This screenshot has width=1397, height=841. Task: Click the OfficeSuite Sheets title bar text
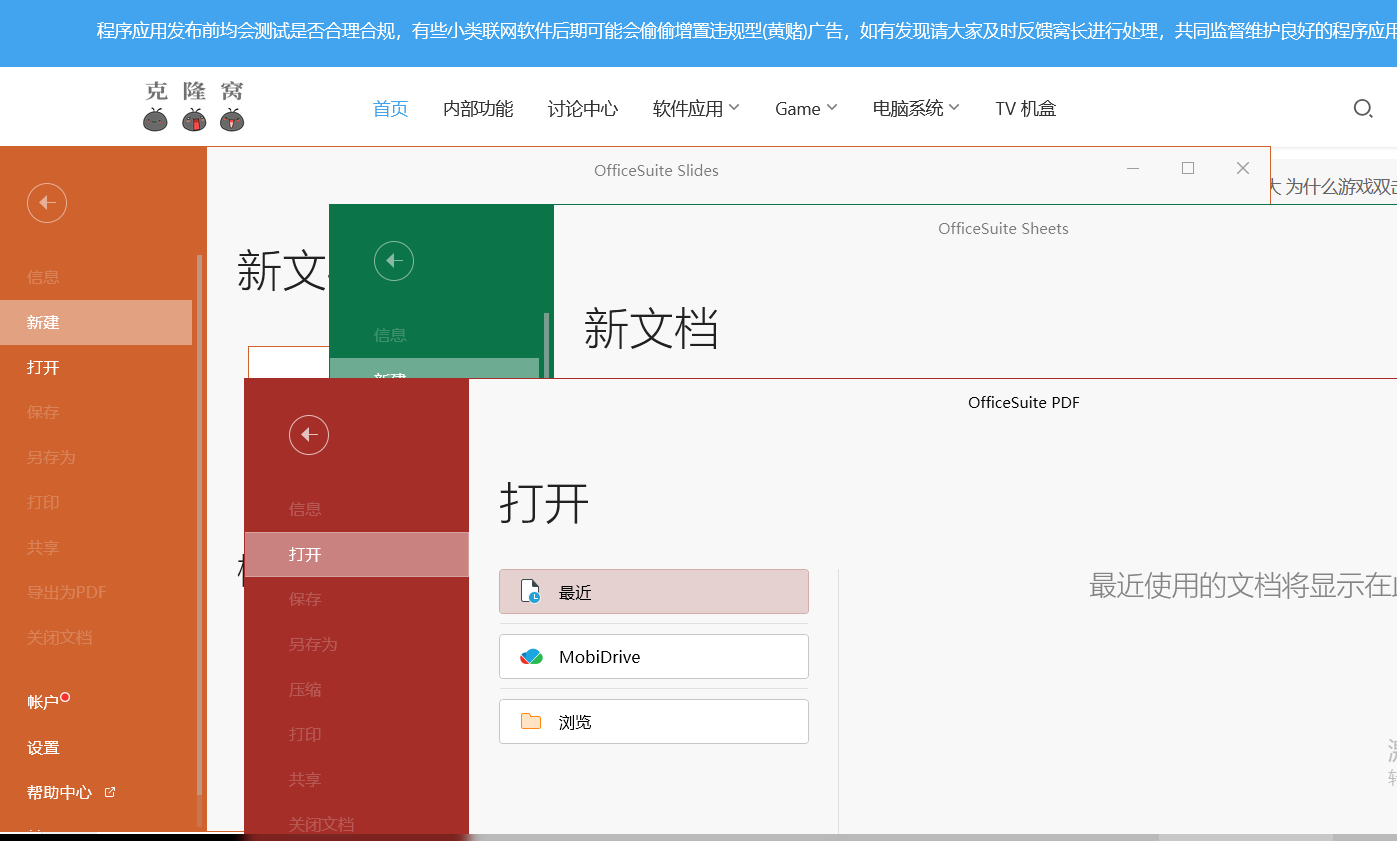1003,229
